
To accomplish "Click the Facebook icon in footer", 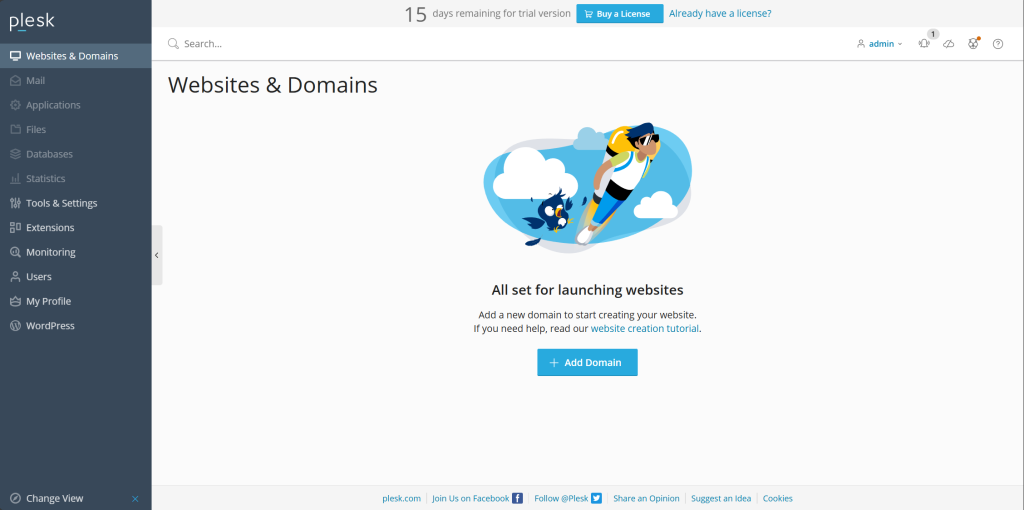I will [517, 498].
